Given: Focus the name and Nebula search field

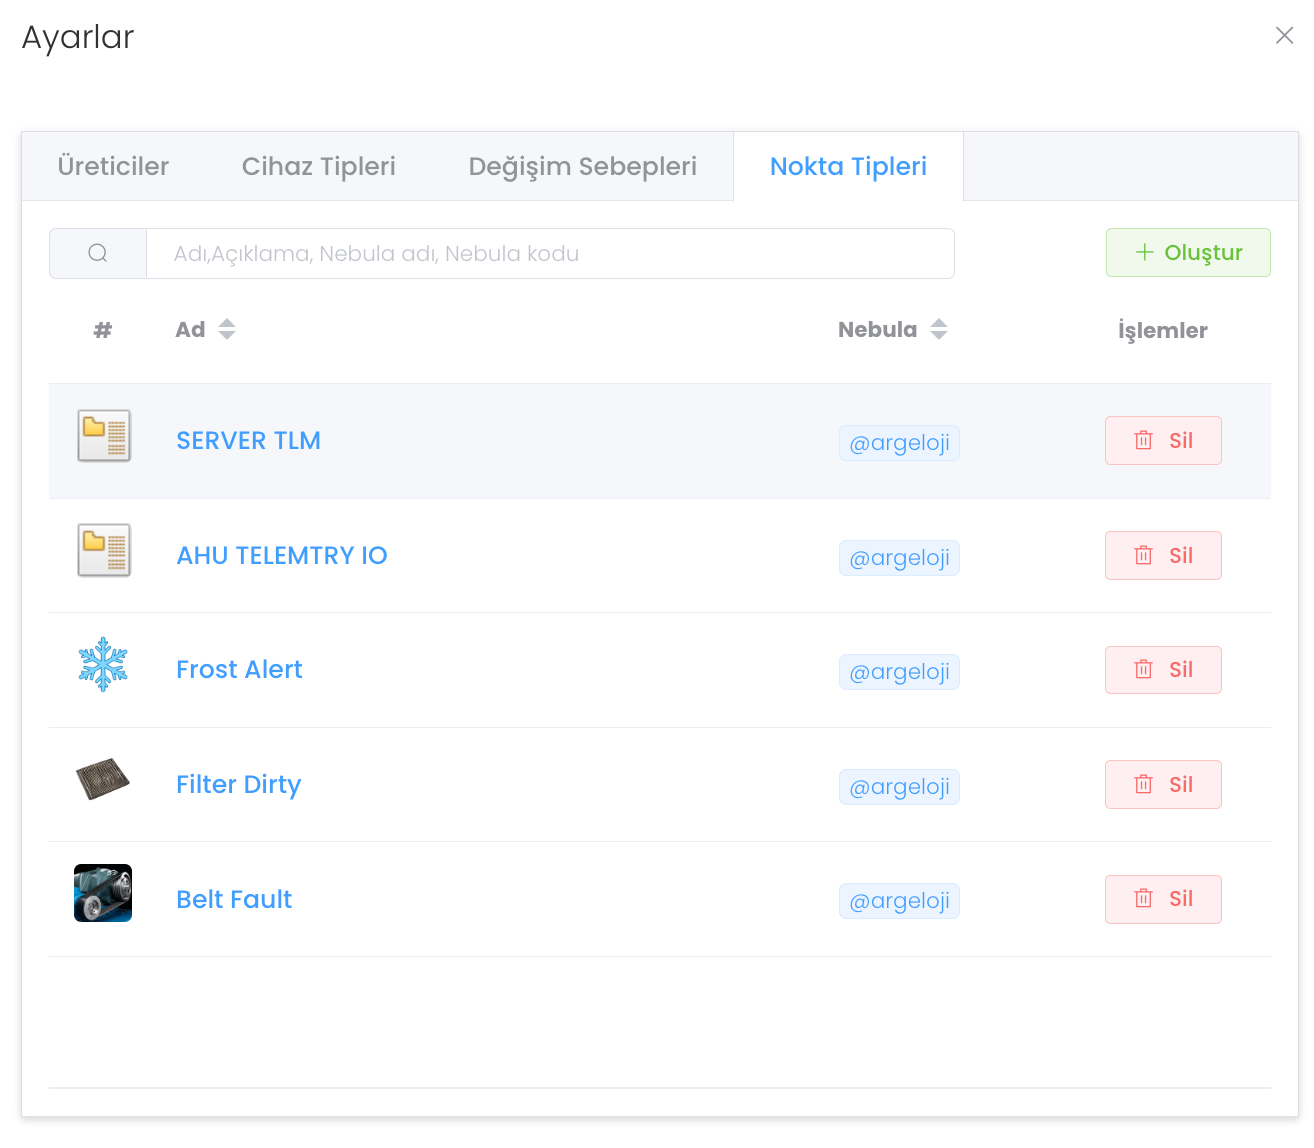Looking at the screenshot, I should pyautogui.click(x=550, y=254).
